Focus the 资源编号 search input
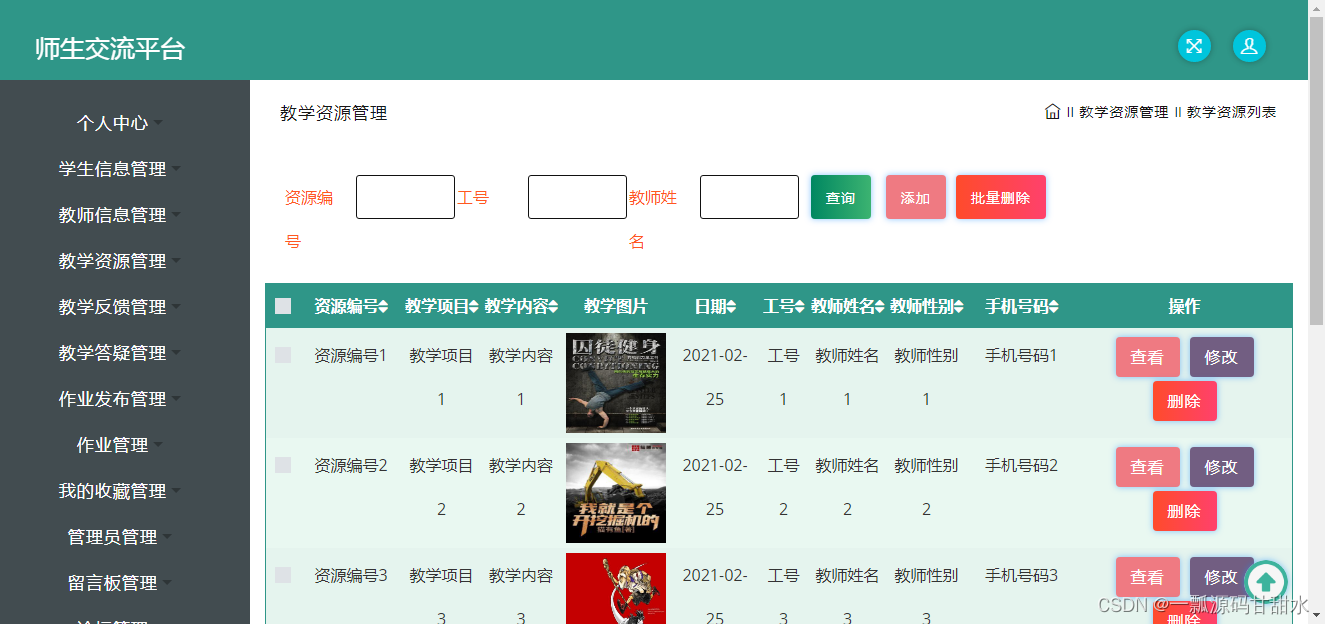This screenshot has width=1325, height=624. (405, 197)
